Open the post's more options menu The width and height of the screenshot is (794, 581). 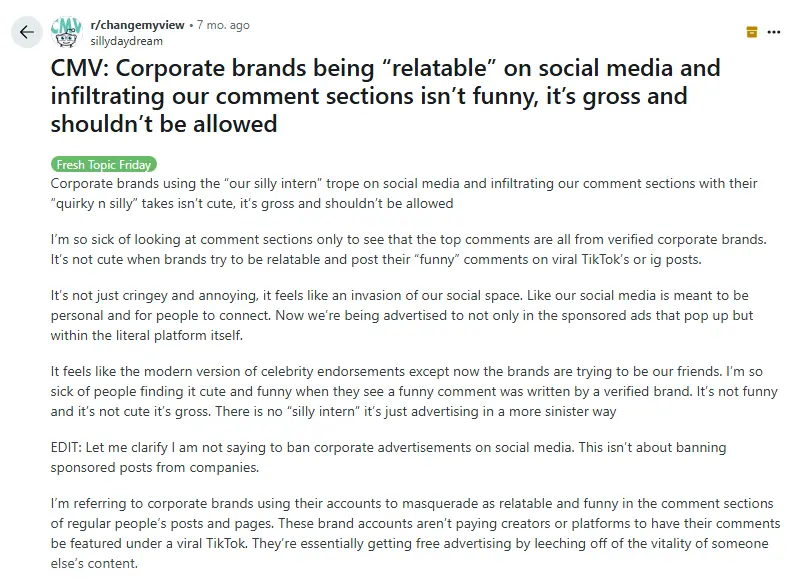click(x=773, y=32)
